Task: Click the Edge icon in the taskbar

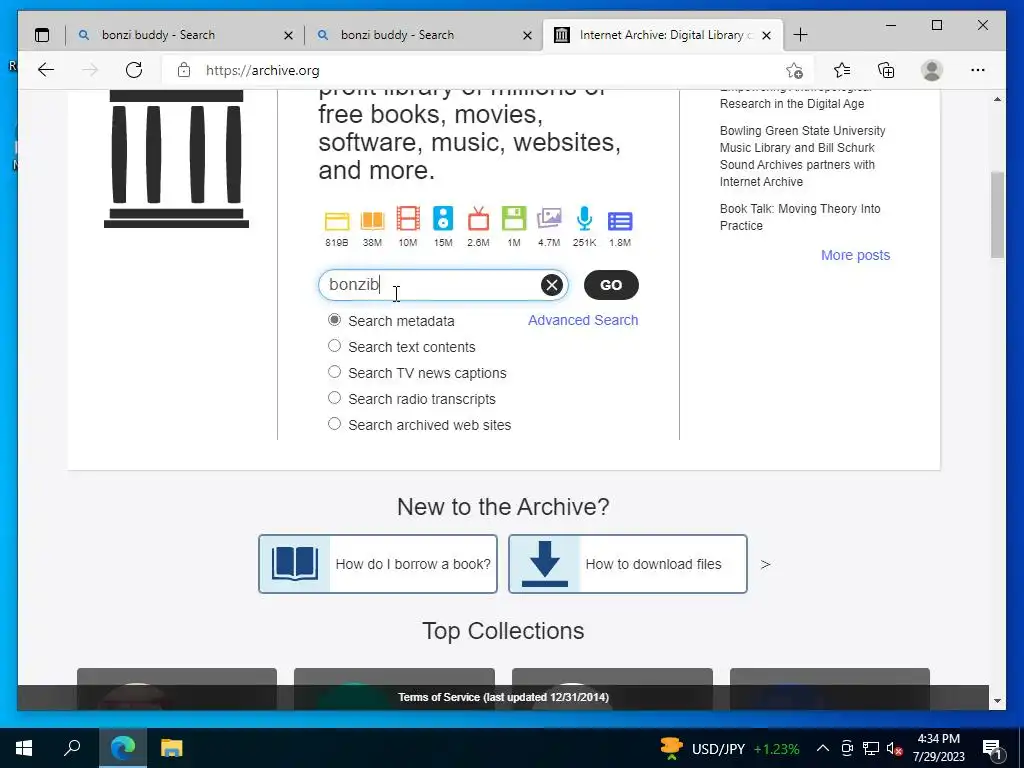Action: click(122, 748)
